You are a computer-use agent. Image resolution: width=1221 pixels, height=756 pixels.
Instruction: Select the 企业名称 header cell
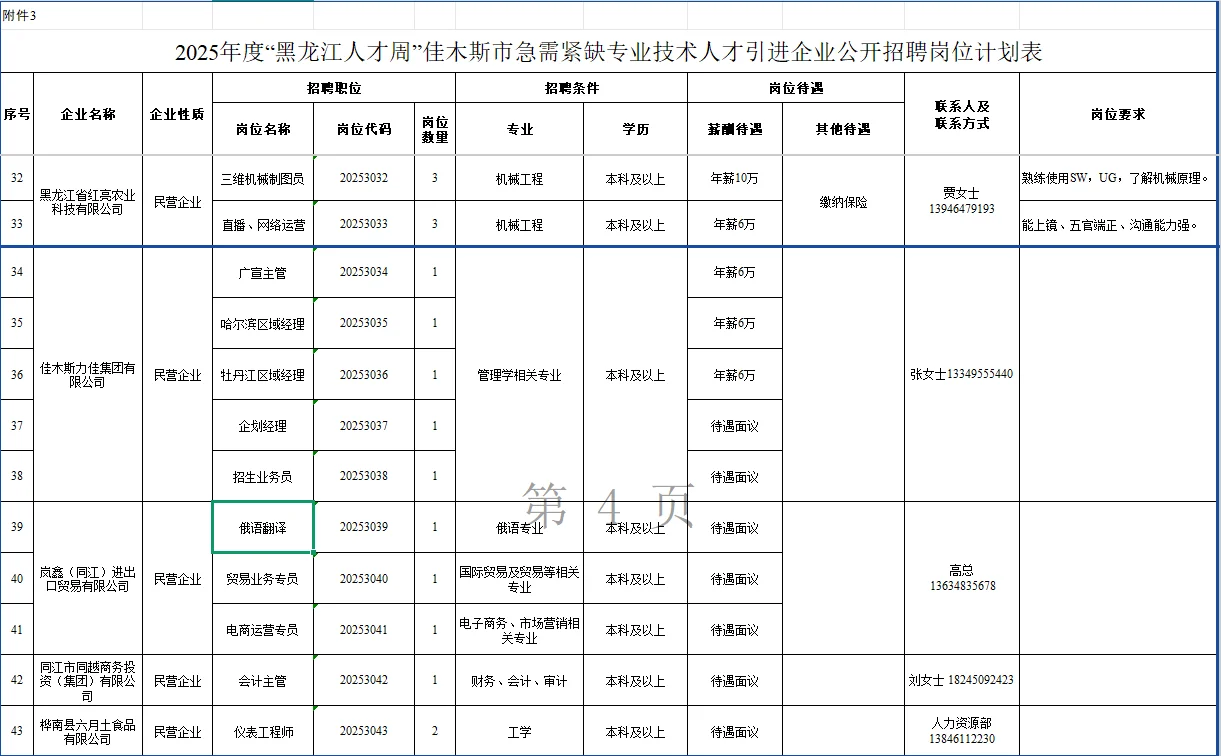pyautogui.click(x=88, y=114)
